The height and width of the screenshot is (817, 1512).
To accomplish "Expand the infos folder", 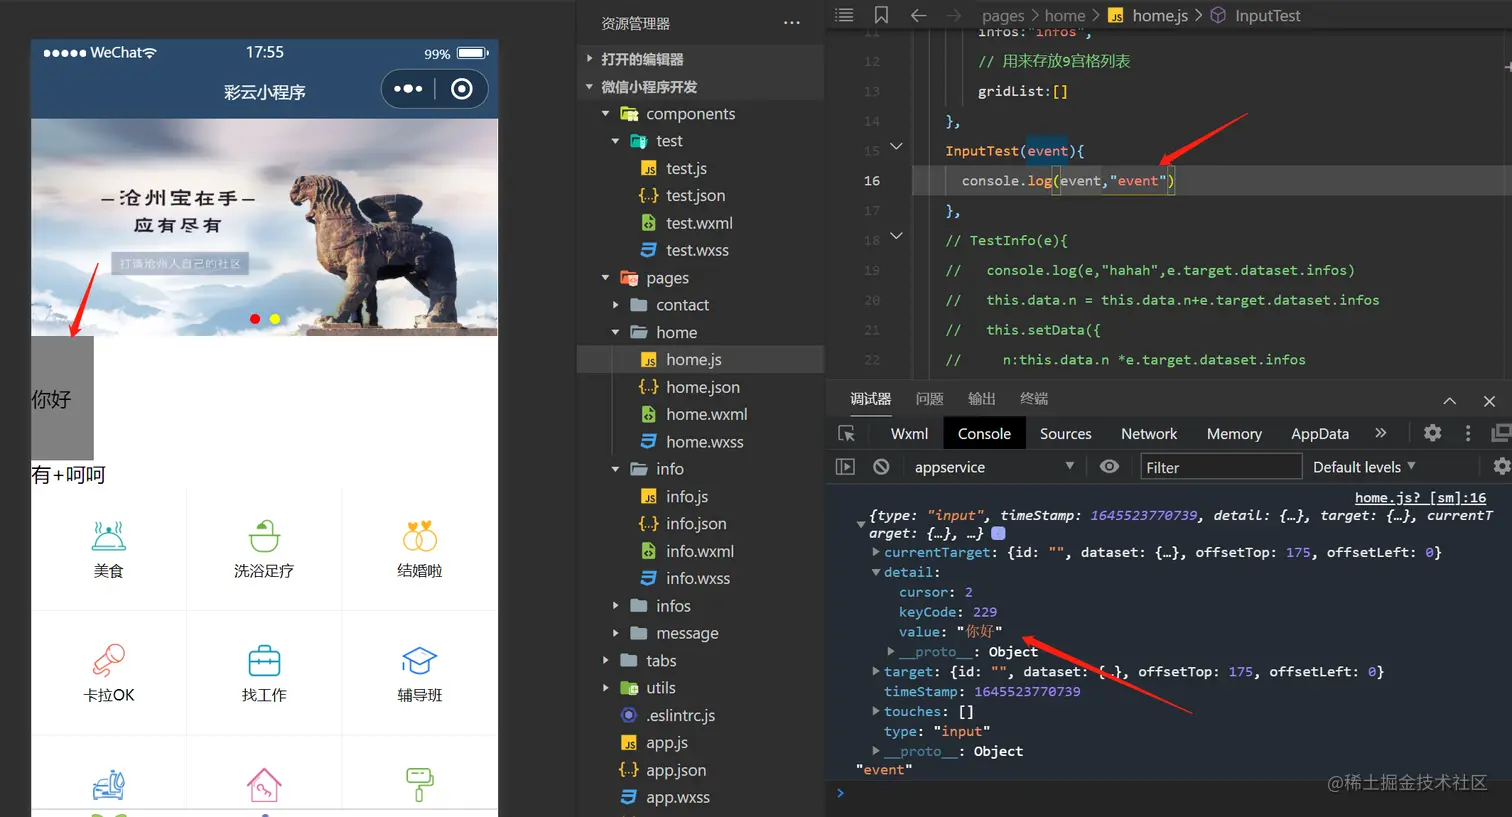I will point(615,606).
